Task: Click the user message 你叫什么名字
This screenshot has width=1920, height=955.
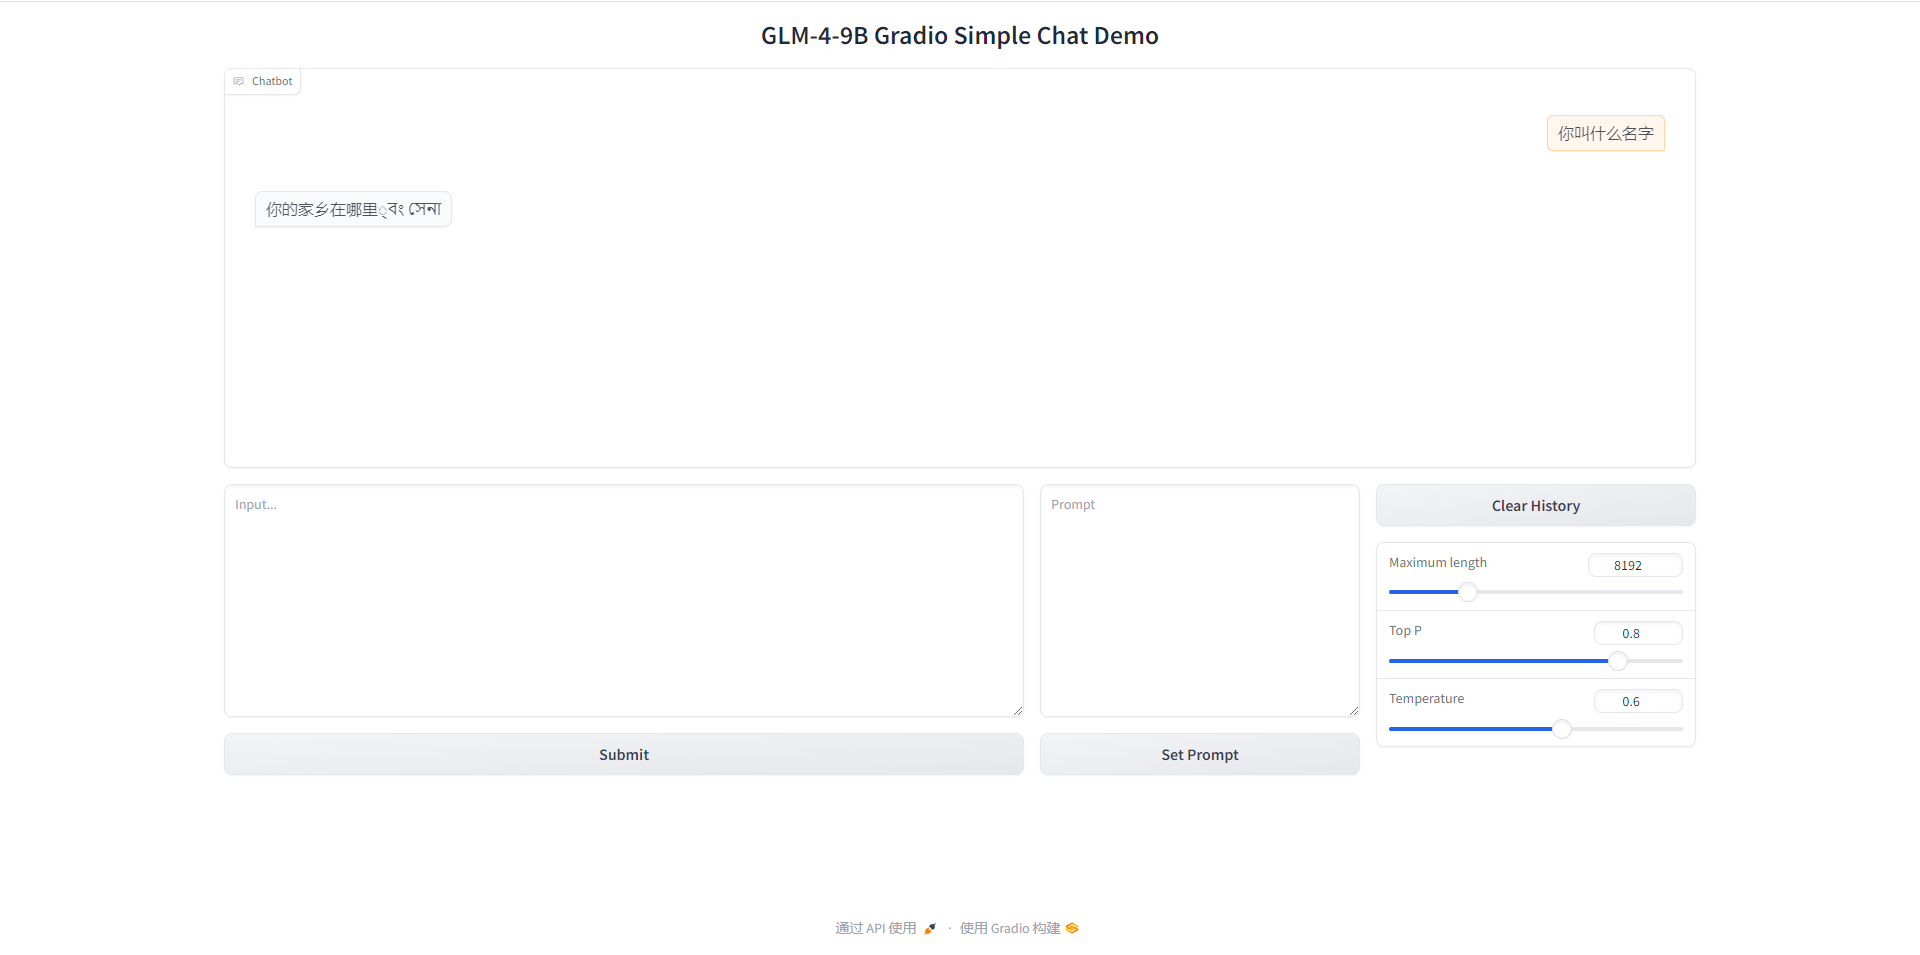Action: 1606,133
